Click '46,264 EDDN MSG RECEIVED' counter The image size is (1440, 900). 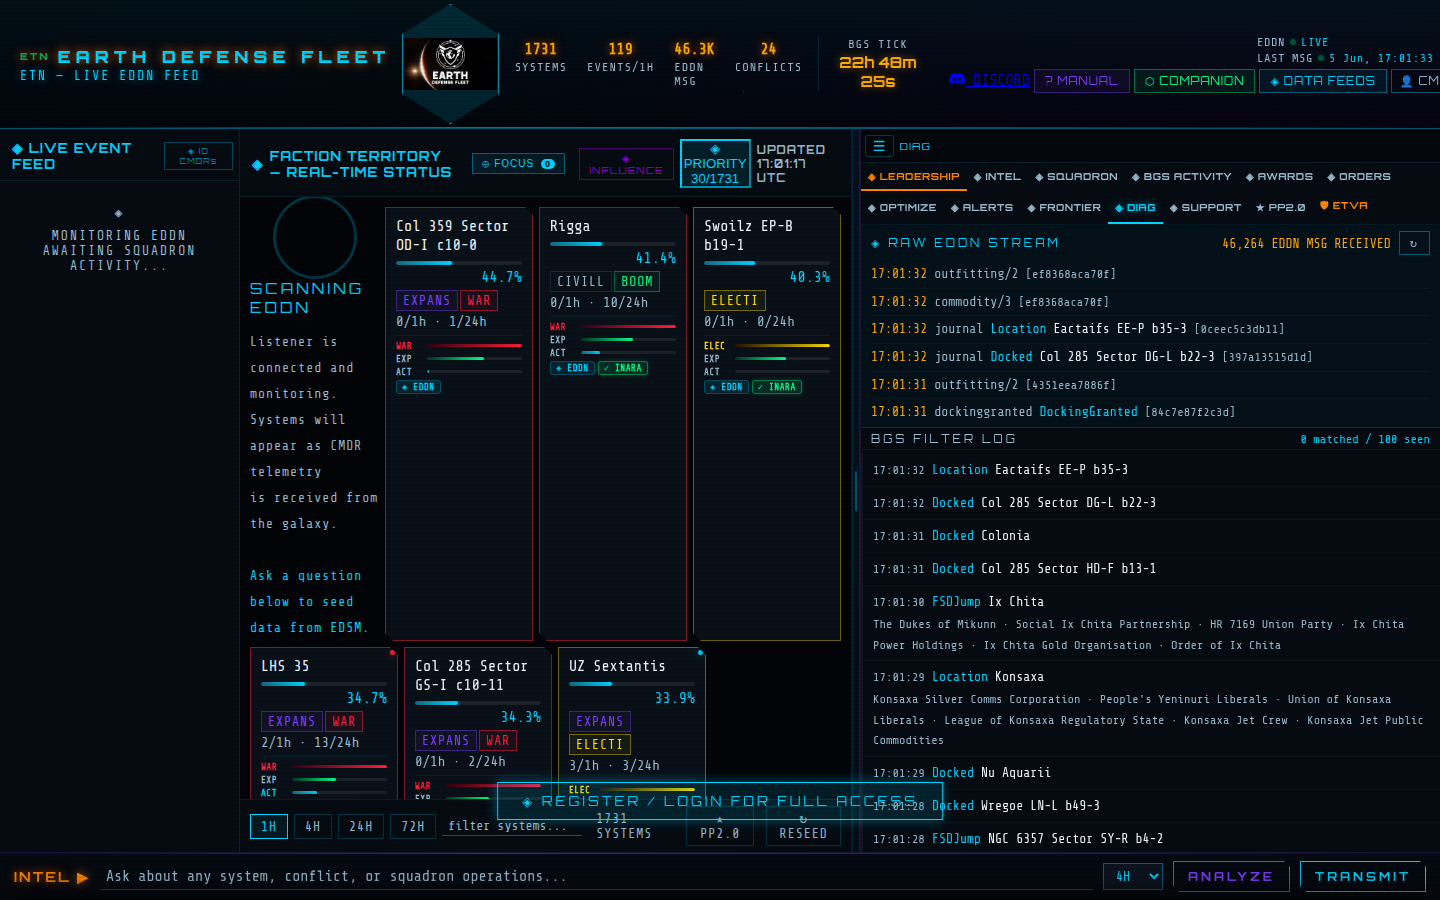(1306, 243)
